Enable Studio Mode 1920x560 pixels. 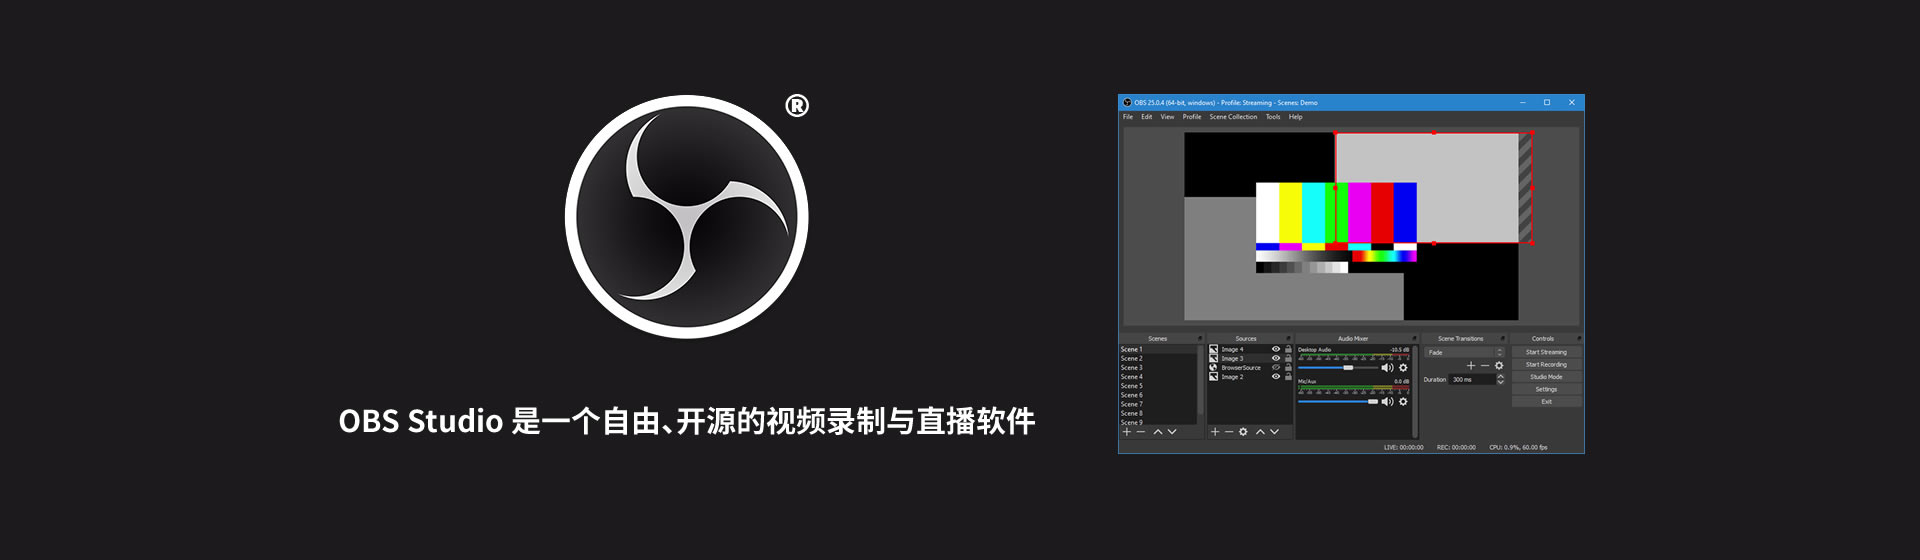[1547, 377]
